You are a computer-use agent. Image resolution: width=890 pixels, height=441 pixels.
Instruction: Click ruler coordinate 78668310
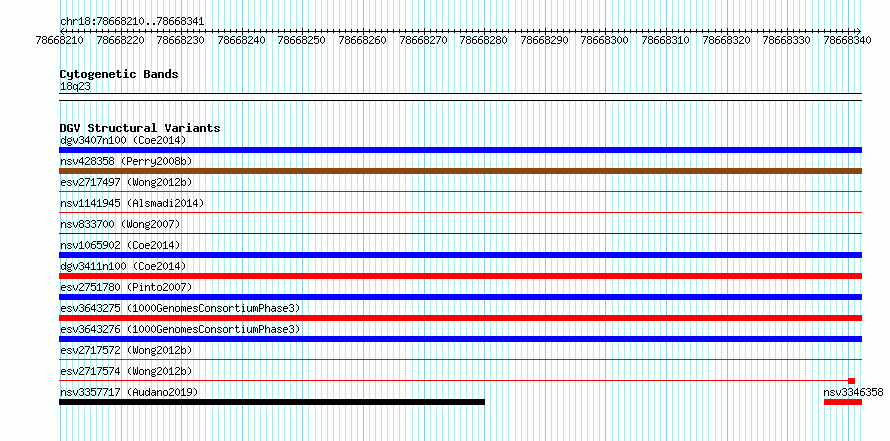(666, 40)
